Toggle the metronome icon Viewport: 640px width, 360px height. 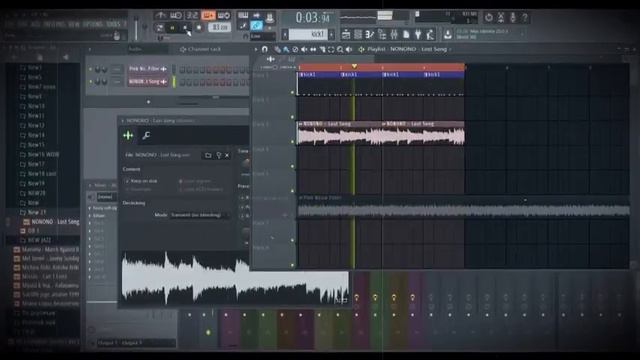click(160, 16)
